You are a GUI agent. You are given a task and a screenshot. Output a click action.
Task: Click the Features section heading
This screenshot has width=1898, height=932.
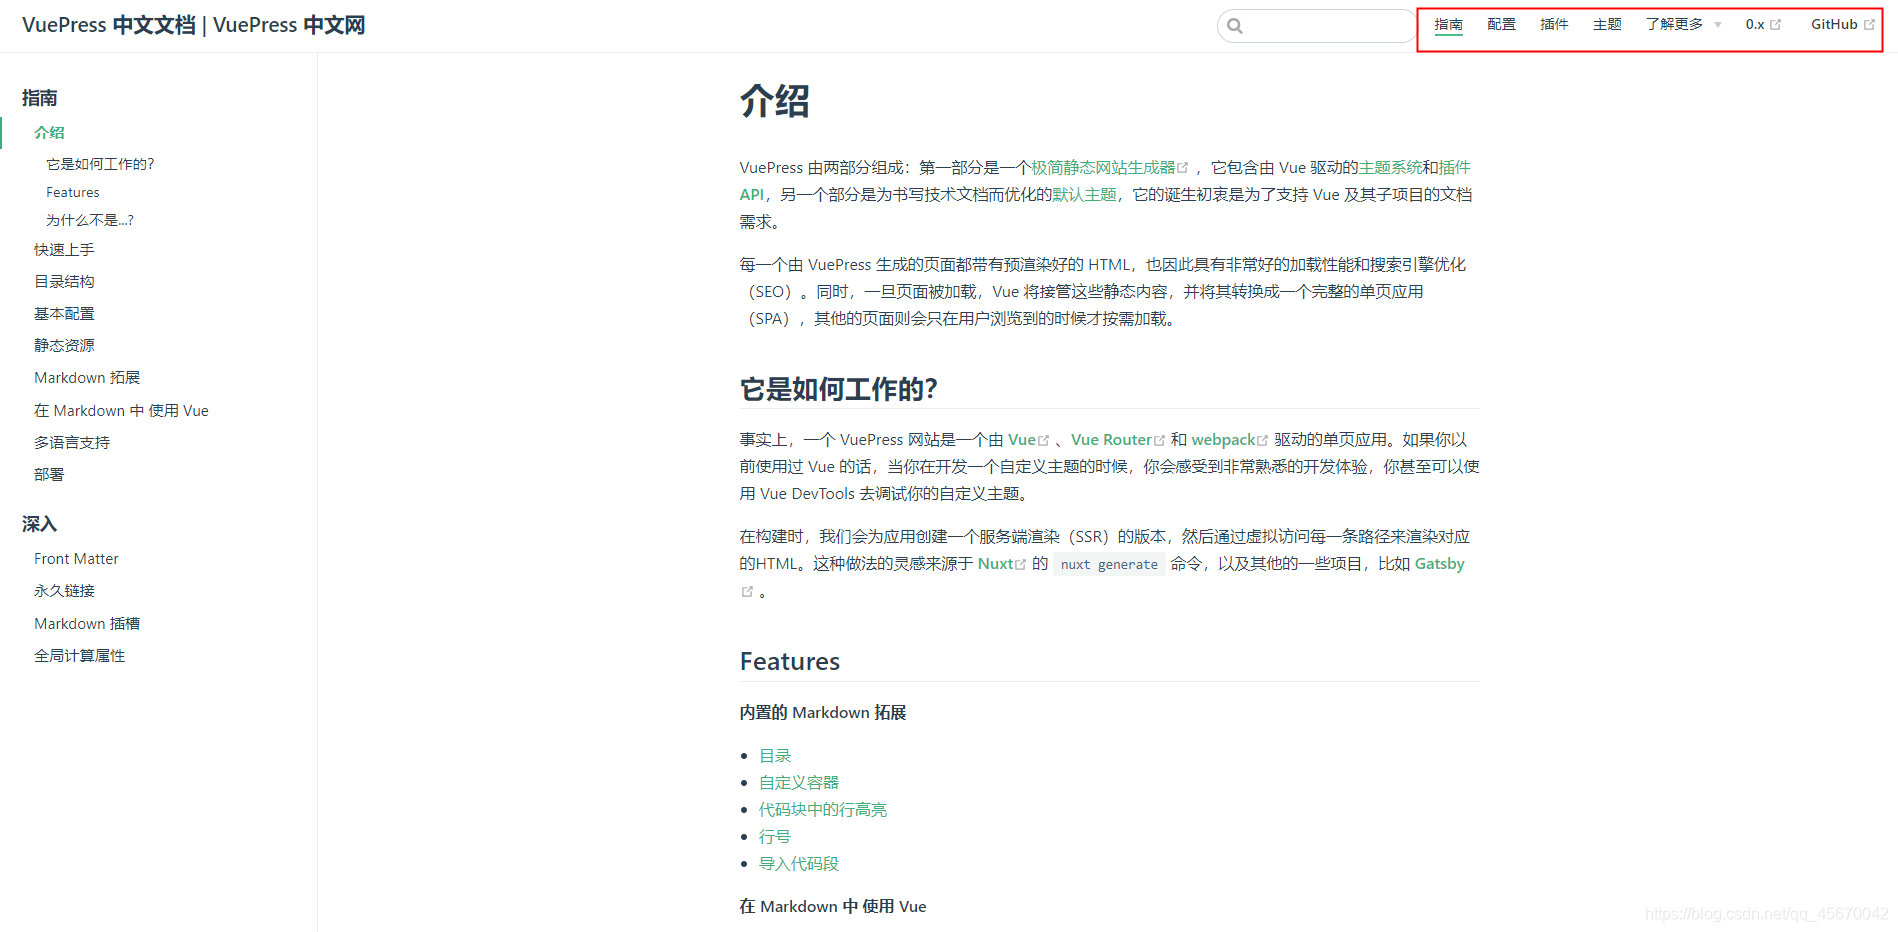pos(790,661)
